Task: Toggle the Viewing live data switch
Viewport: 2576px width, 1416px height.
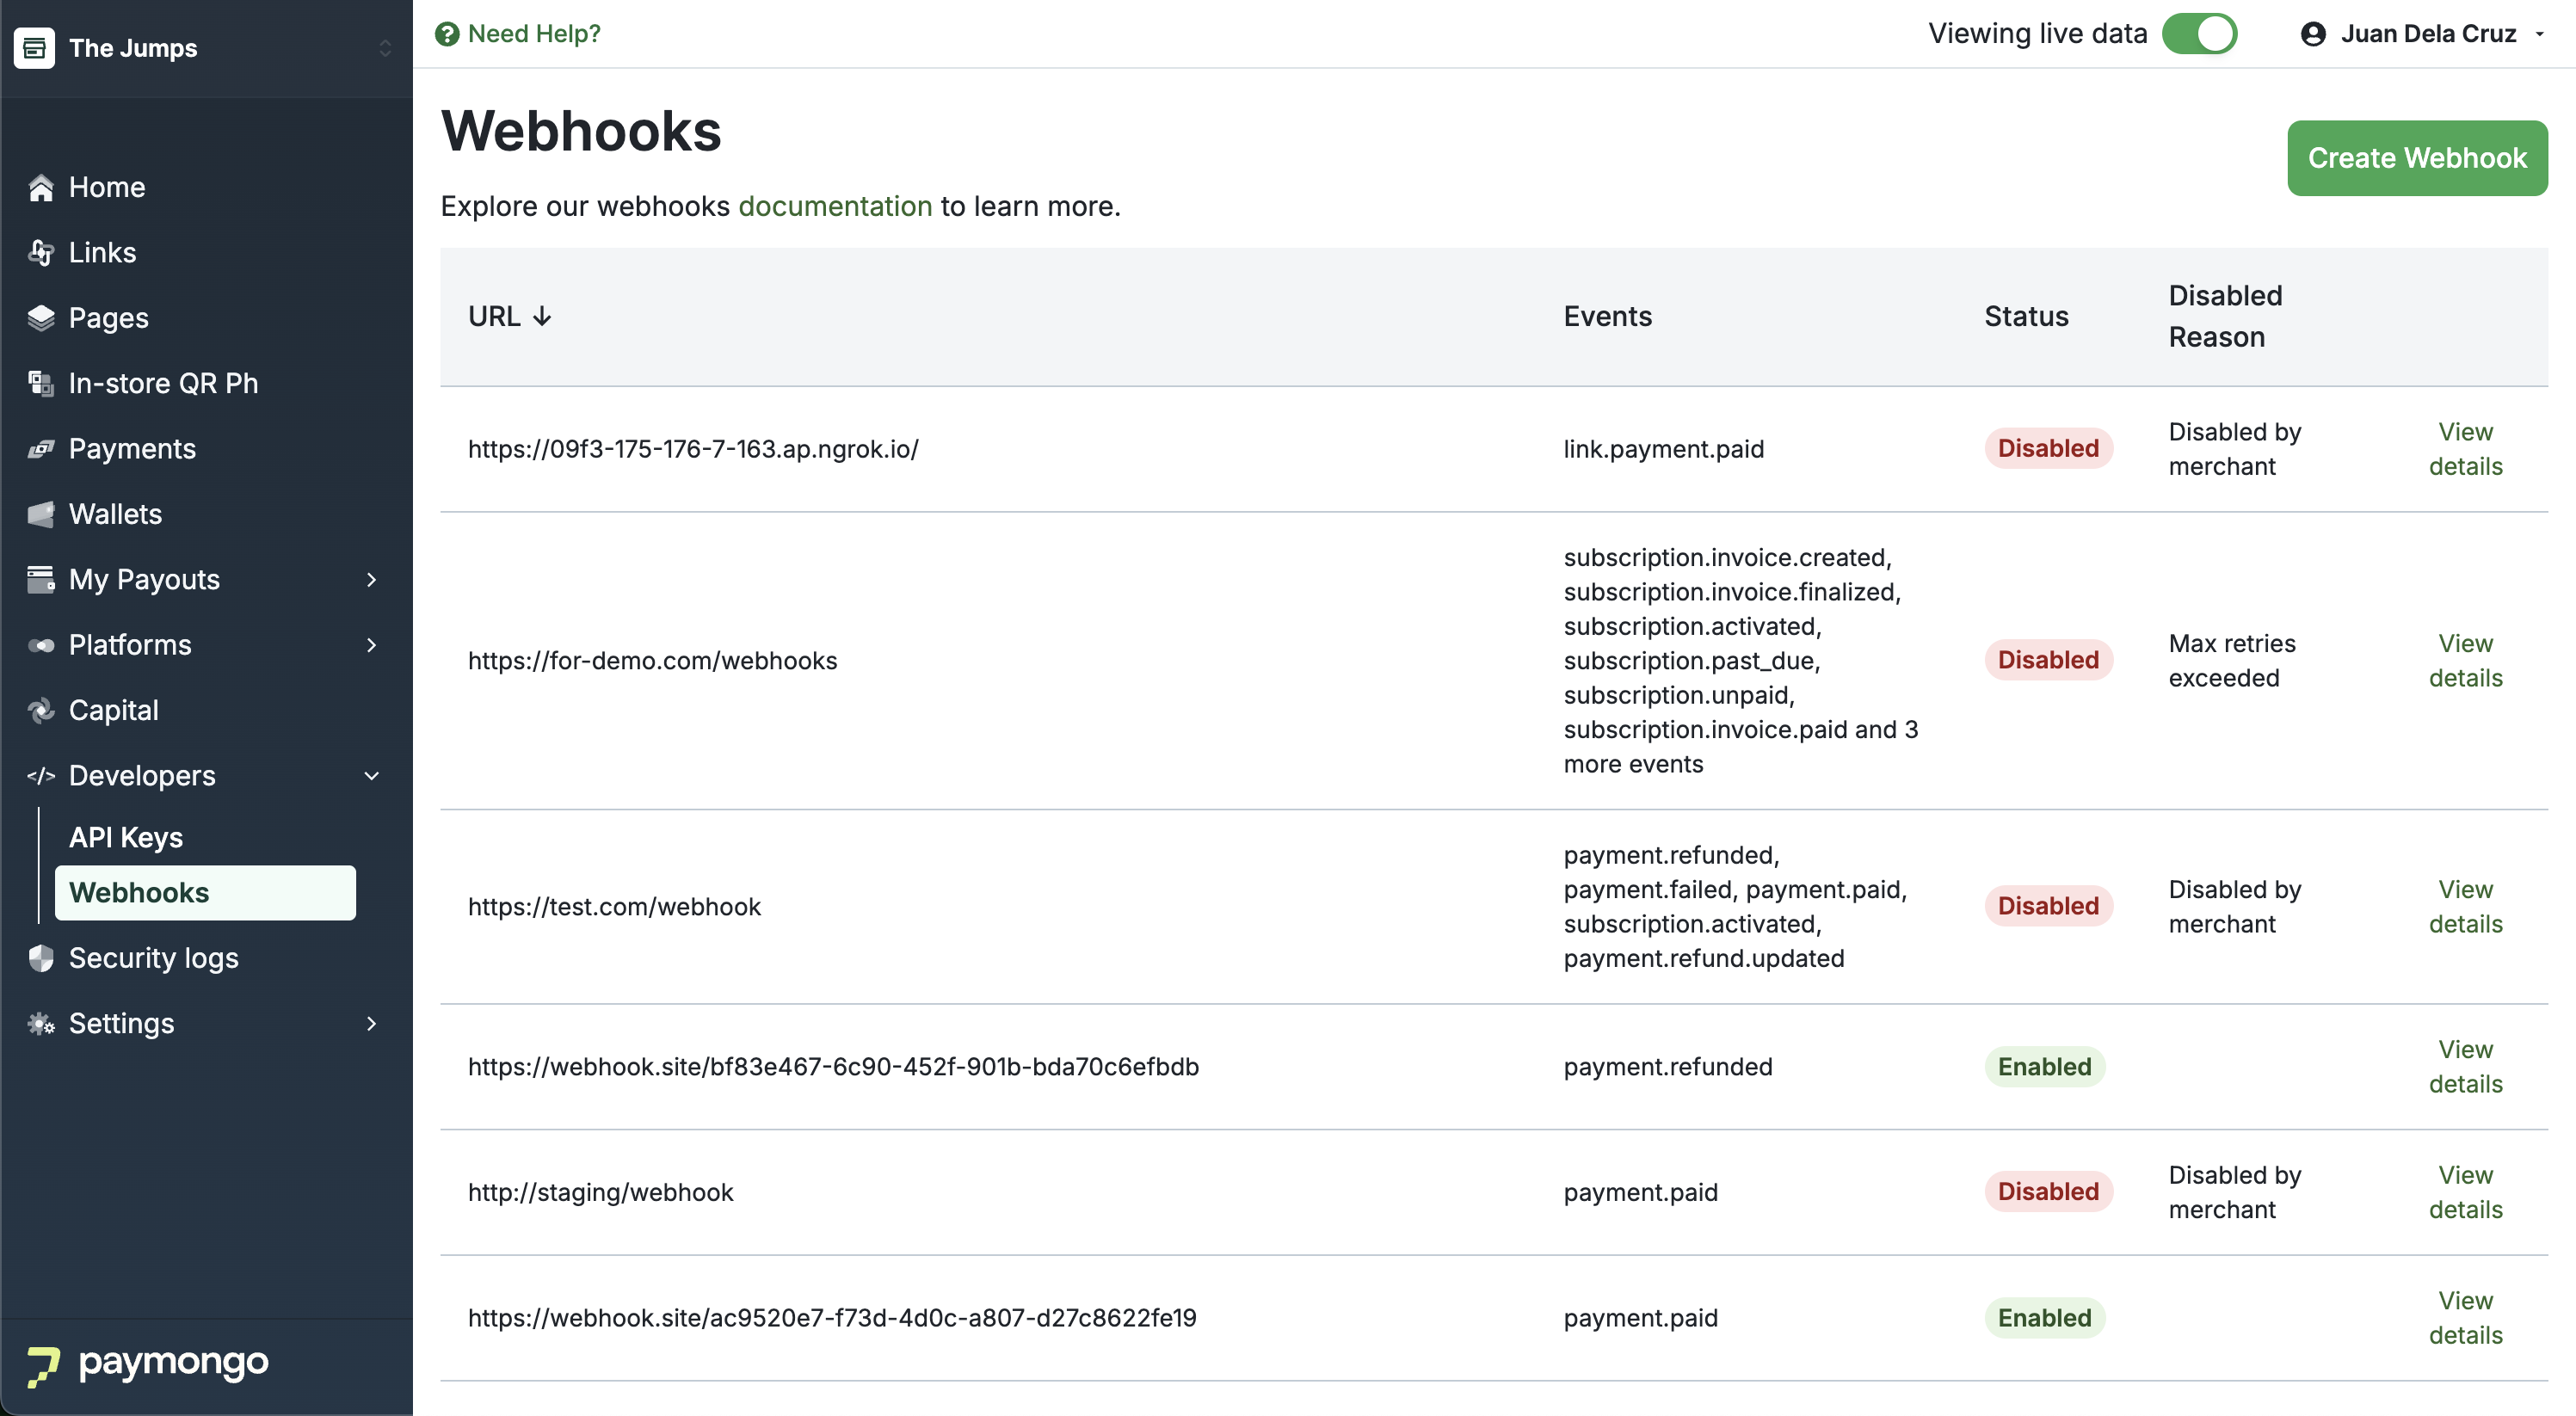Action: click(2198, 34)
